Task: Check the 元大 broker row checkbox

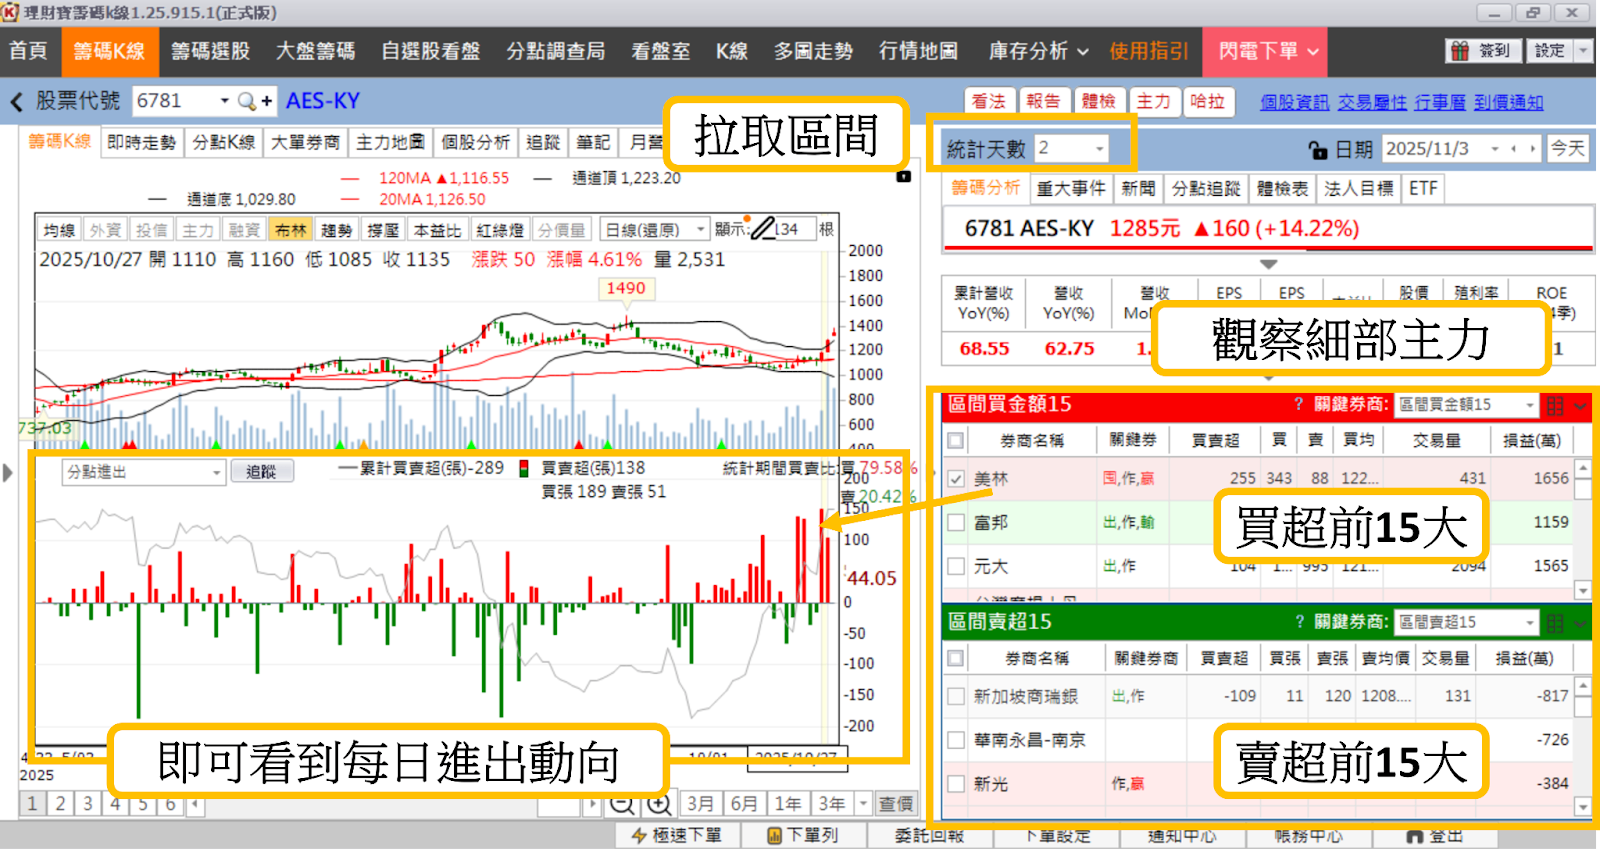Action: (956, 566)
